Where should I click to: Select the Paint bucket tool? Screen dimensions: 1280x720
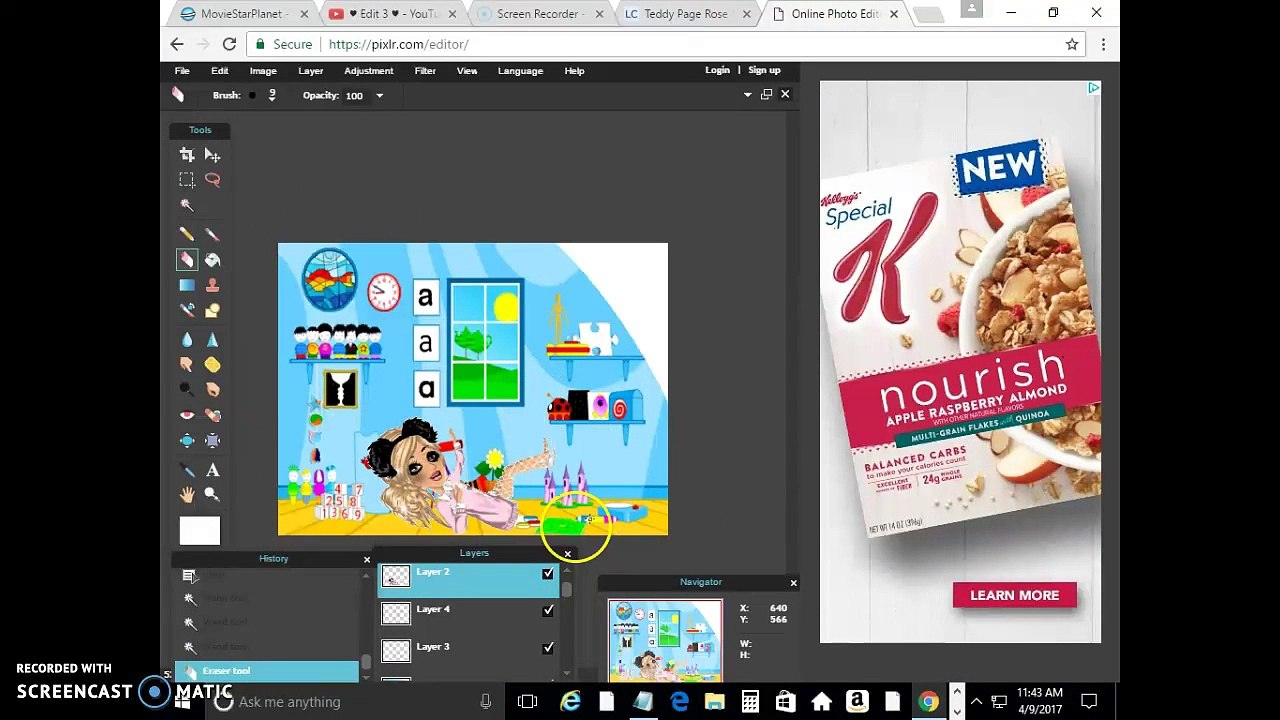[x=212, y=260]
